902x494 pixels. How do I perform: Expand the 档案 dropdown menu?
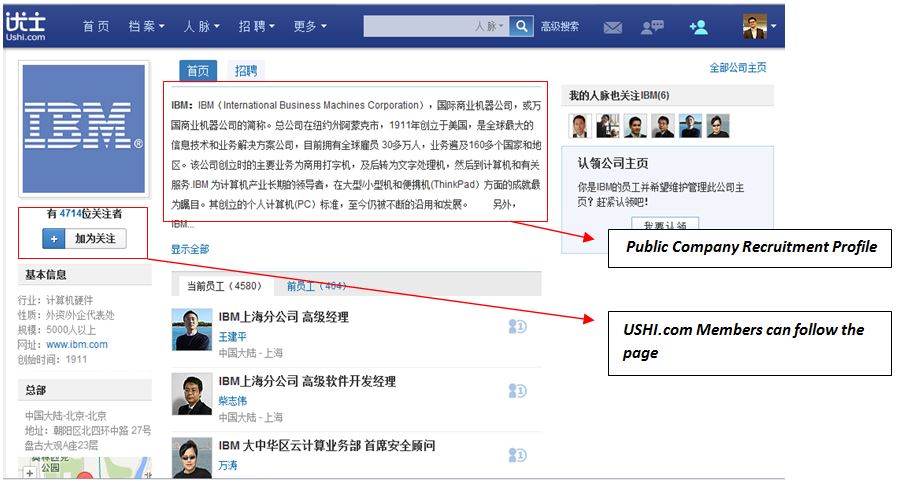tap(147, 26)
